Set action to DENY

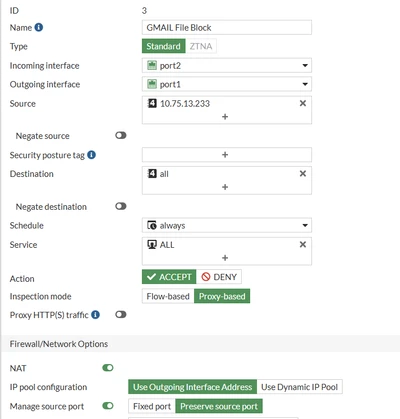[x=219, y=277]
